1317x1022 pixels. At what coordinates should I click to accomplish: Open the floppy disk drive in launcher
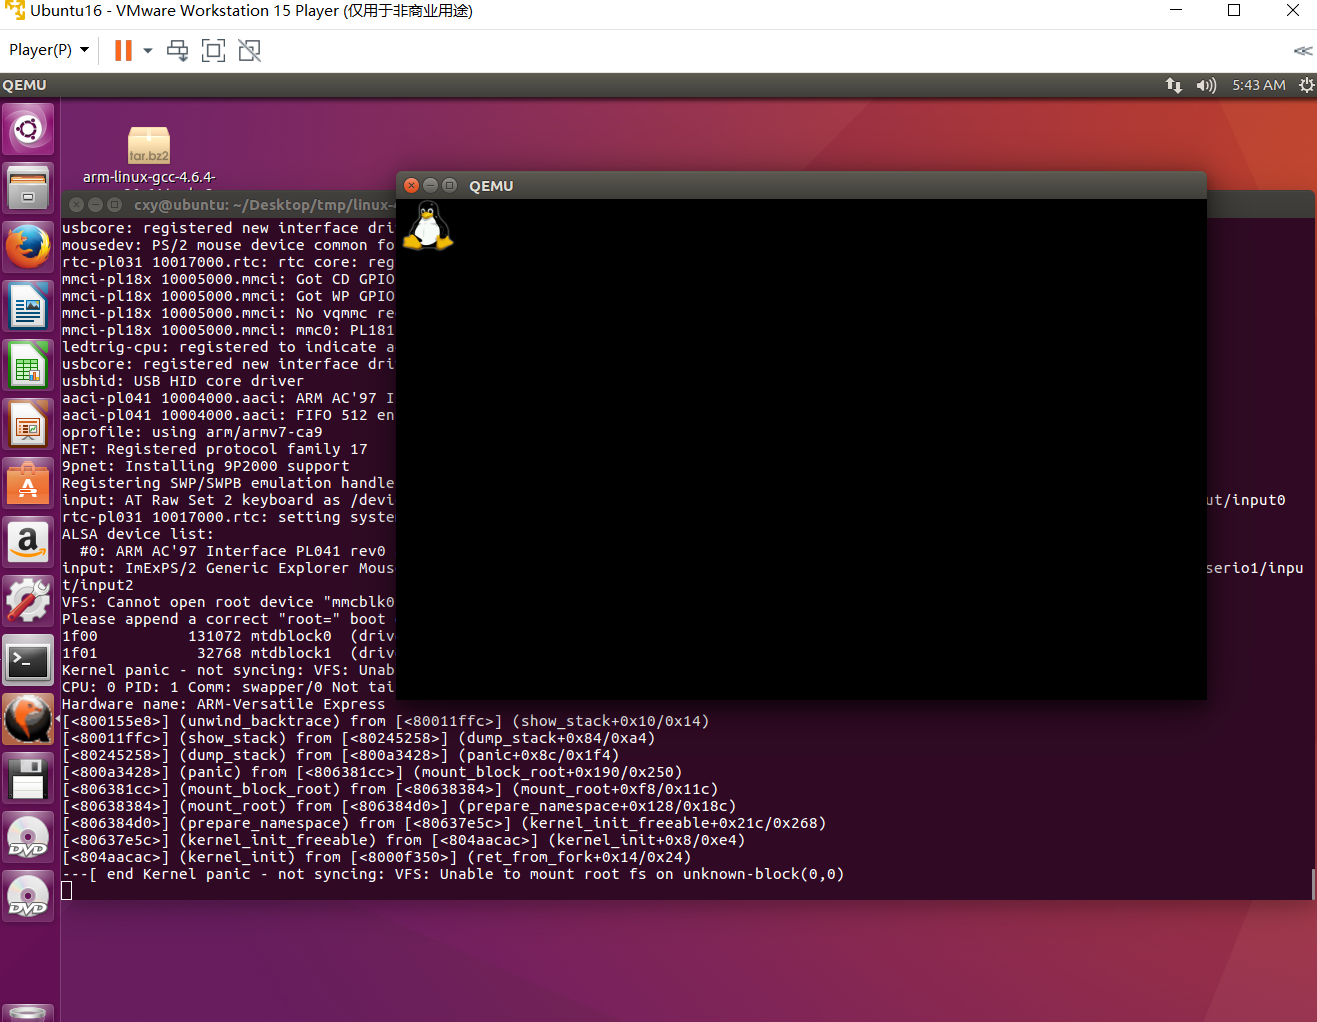(x=28, y=777)
